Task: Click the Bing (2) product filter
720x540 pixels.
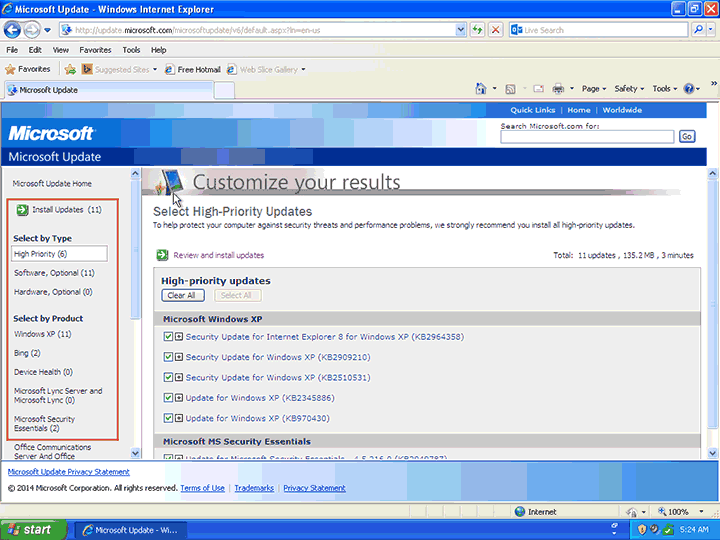Action: pos(27,353)
